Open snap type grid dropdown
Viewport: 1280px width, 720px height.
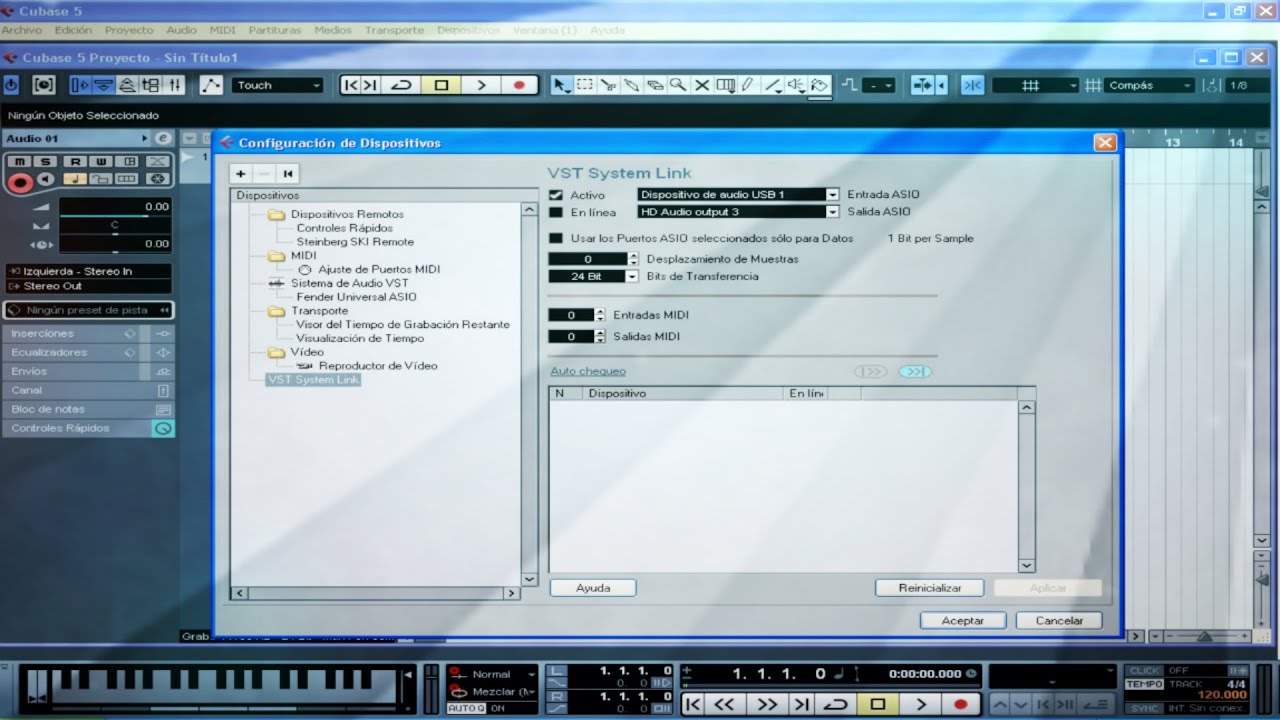(x=1035, y=85)
